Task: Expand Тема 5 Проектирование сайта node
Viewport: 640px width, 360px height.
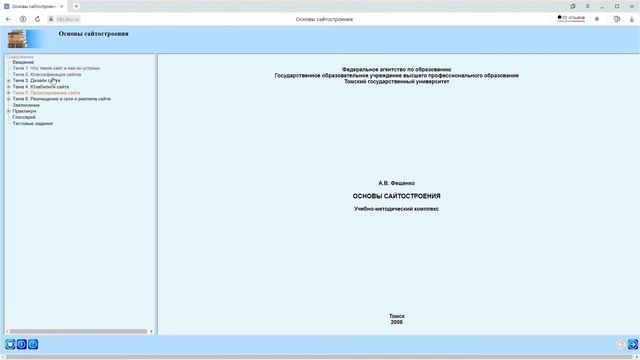Action: tap(9, 93)
